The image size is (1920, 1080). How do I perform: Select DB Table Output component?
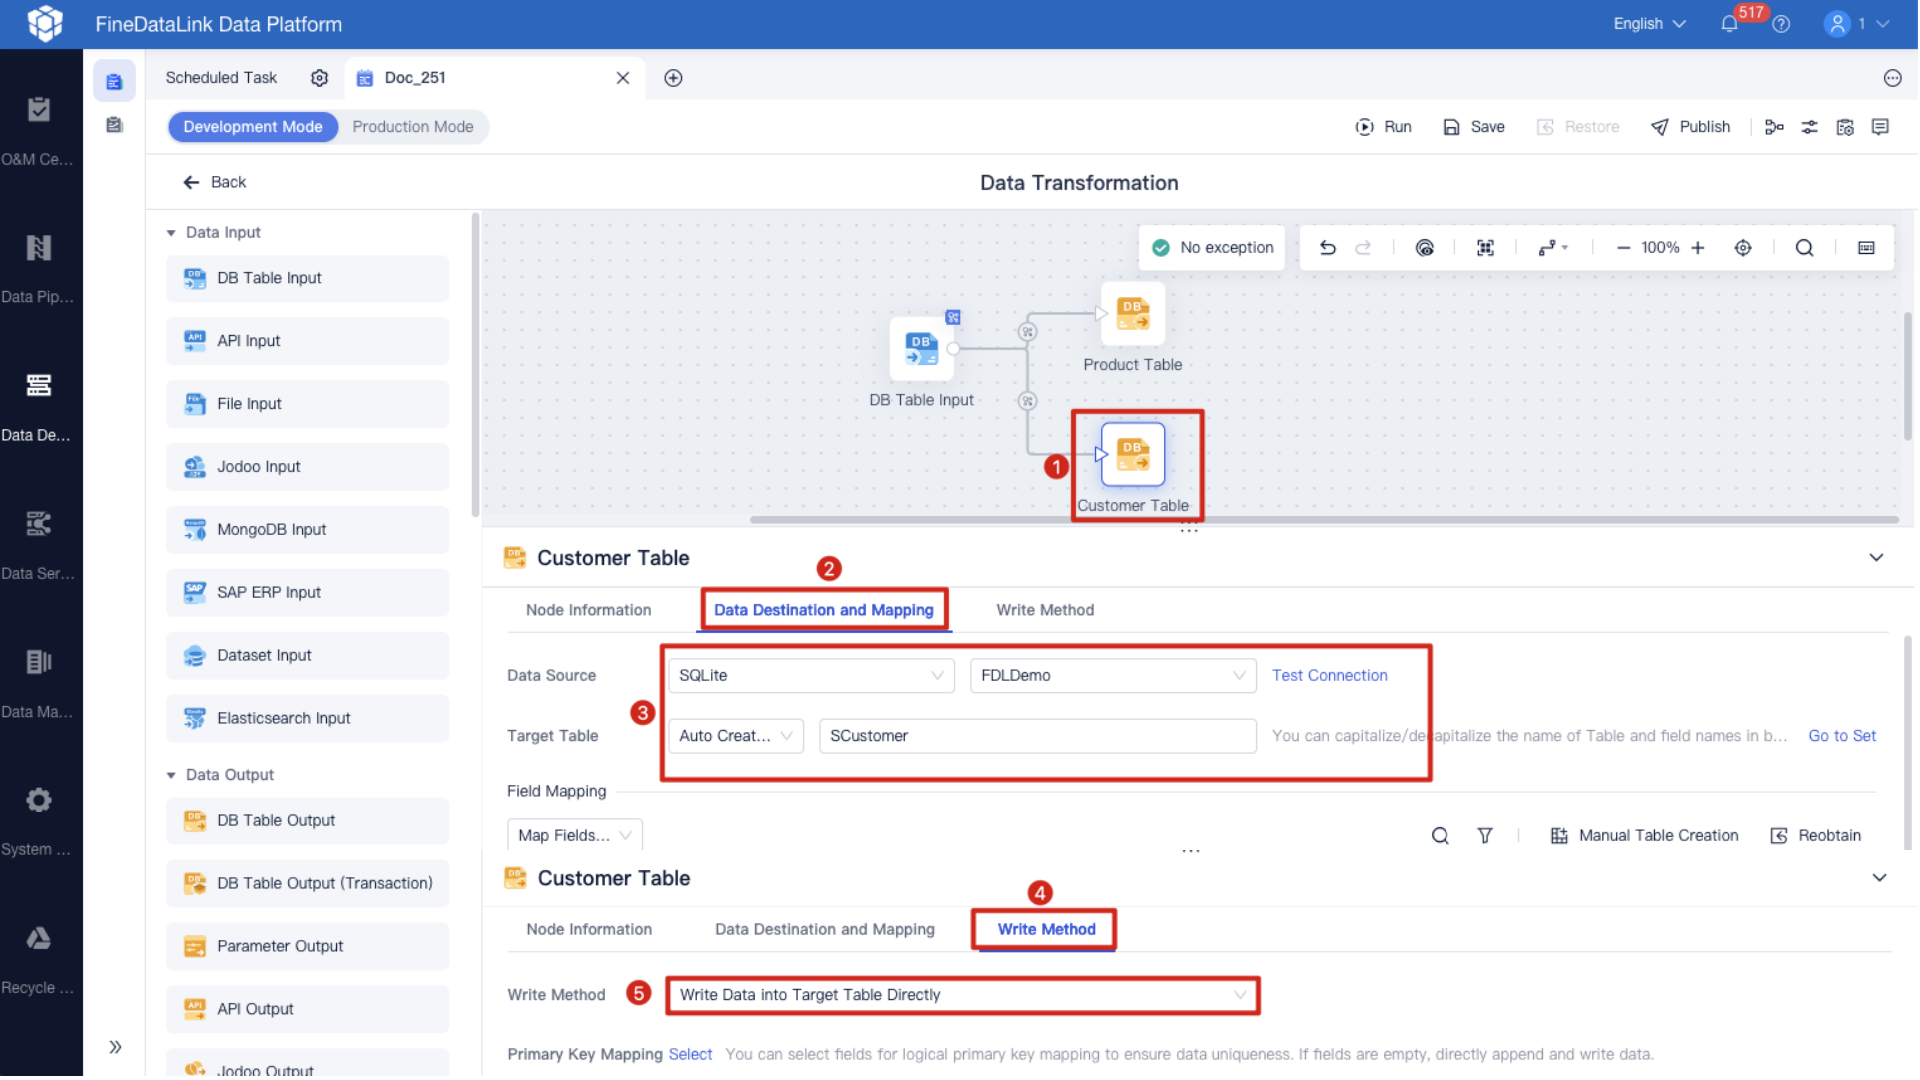(307, 821)
